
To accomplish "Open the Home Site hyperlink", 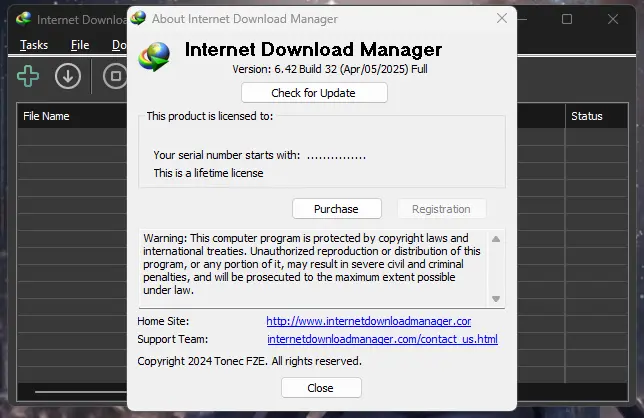I will pyautogui.click(x=369, y=321).
